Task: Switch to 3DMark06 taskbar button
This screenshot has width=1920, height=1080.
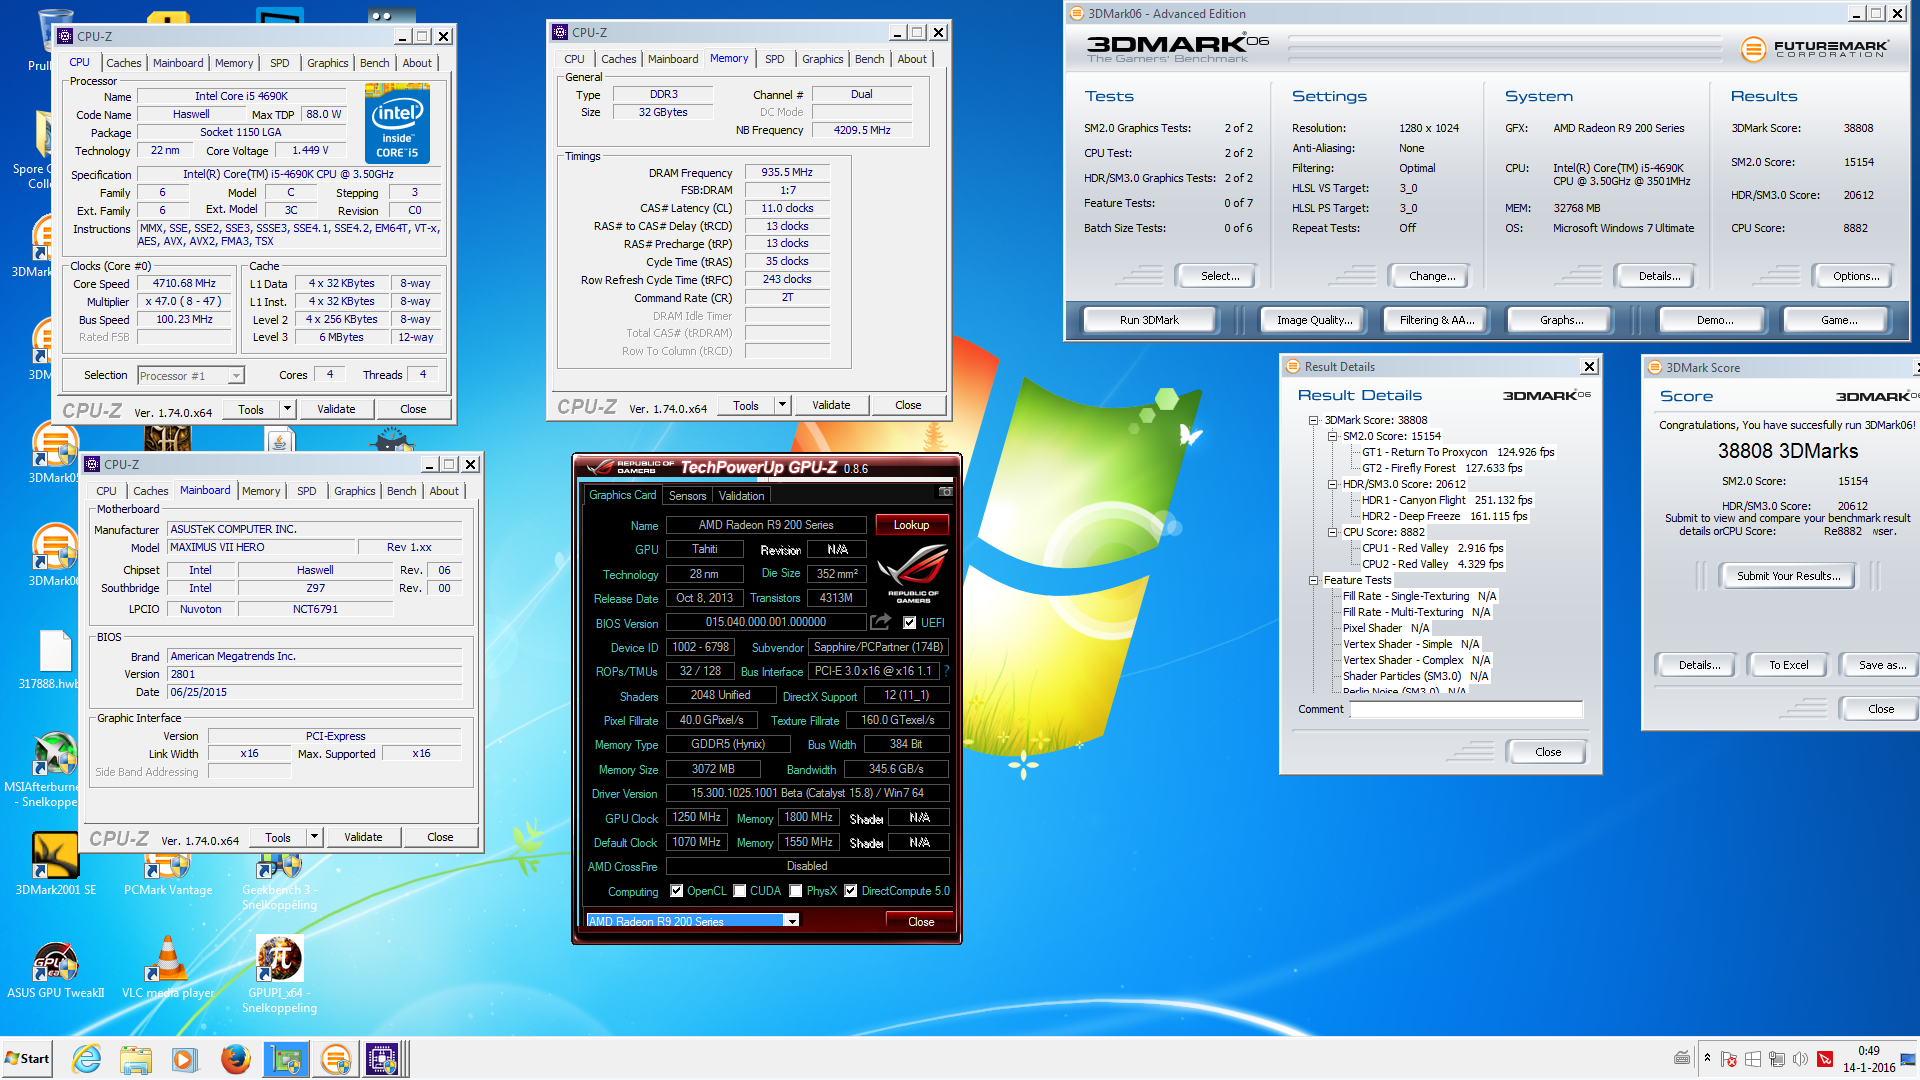Action: coord(336,1059)
